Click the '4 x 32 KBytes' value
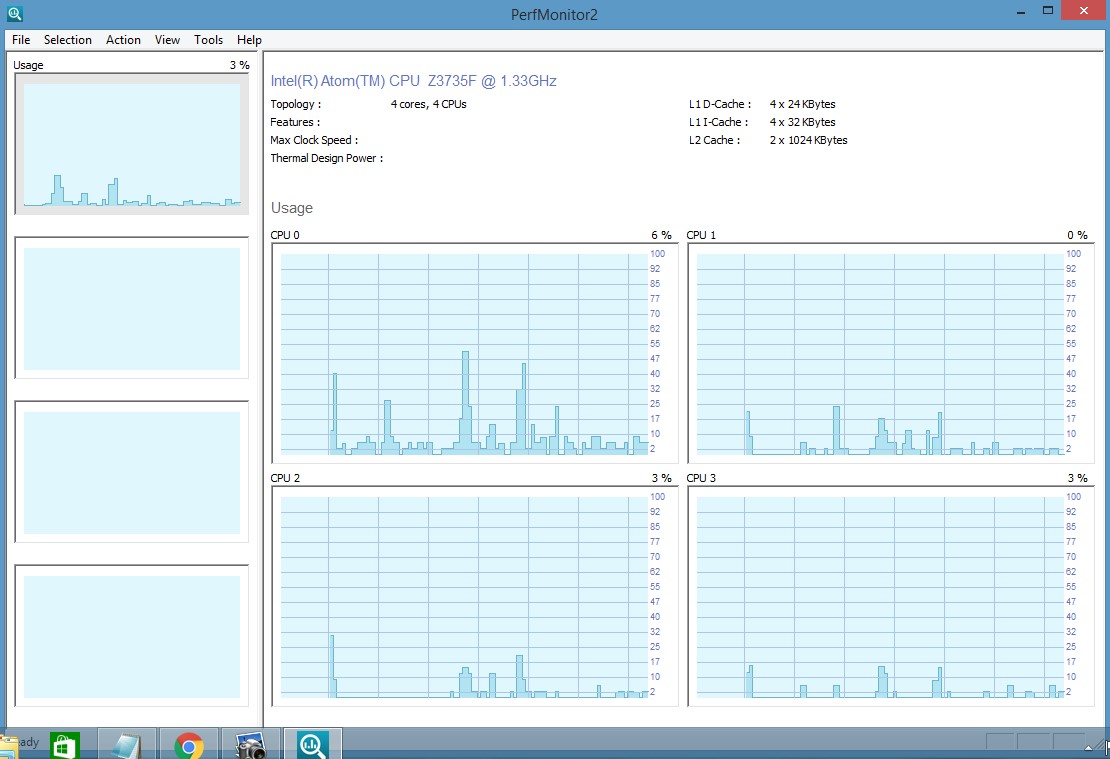1110x759 pixels. coord(803,122)
